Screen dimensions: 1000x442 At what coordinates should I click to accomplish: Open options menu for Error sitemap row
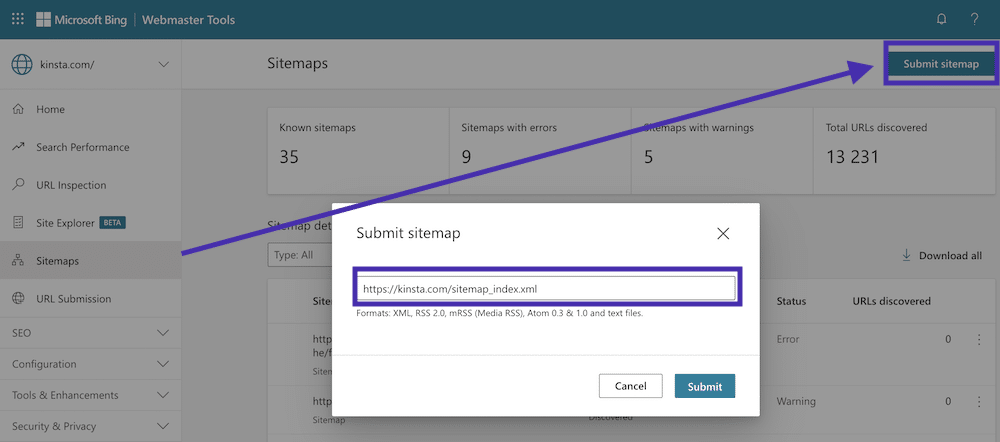point(979,340)
